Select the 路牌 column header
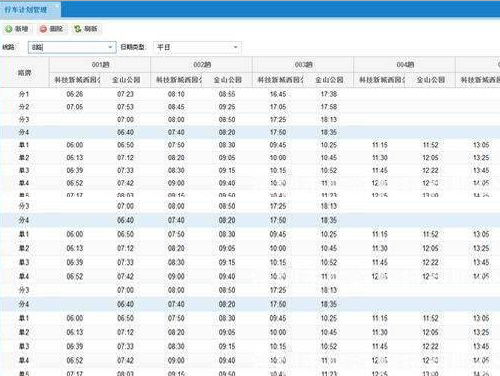 [x=25, y=72]
